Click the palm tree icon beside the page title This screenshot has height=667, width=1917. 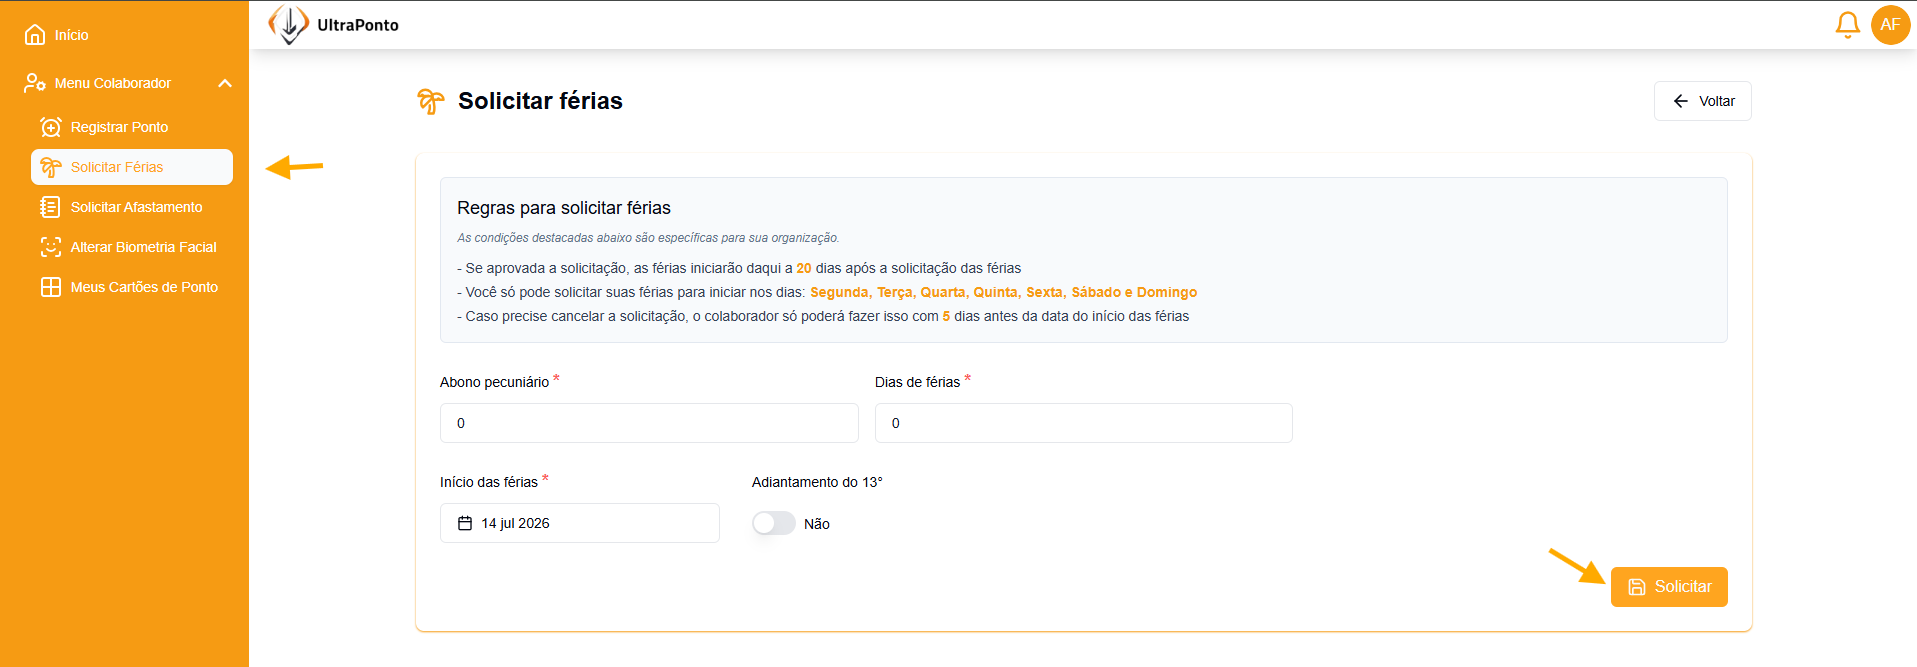pyautogui.click(x=431, y=101)
